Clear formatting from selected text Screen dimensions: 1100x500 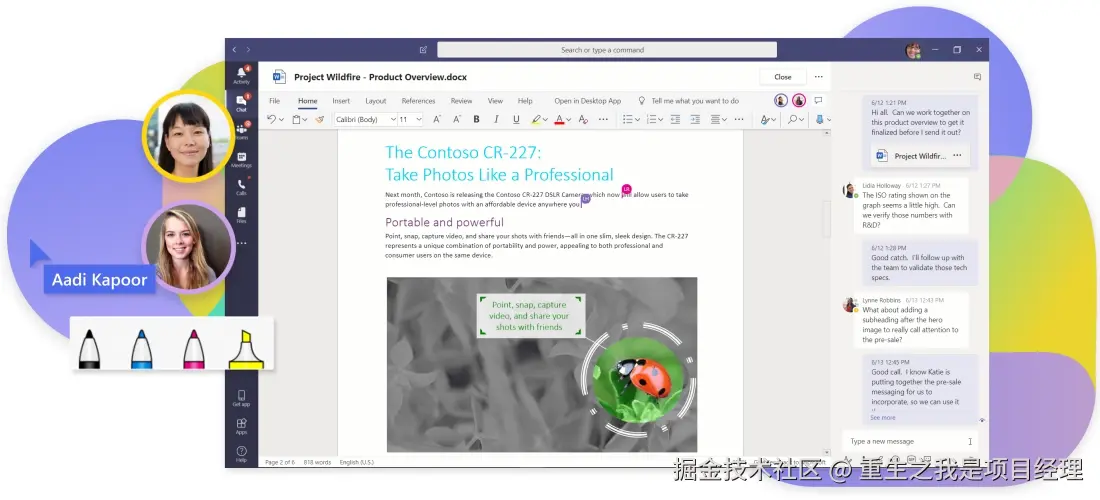point(582,119)
